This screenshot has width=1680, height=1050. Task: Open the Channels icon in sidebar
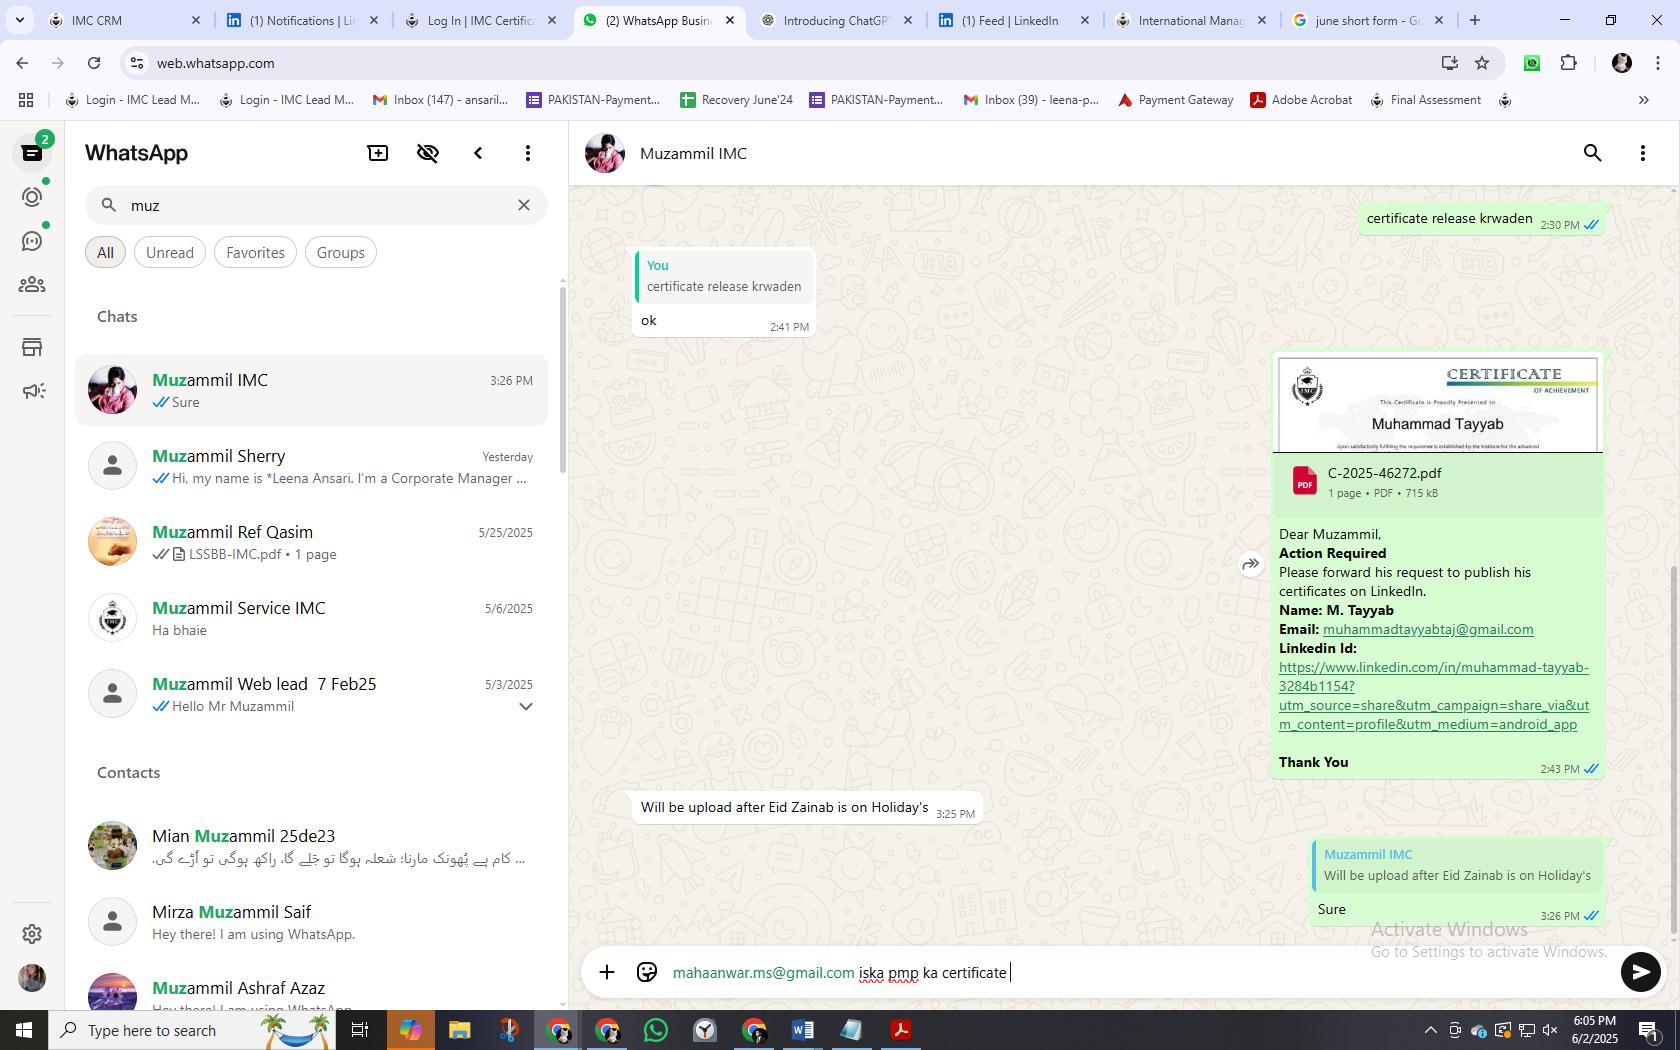tap(32, 241)
